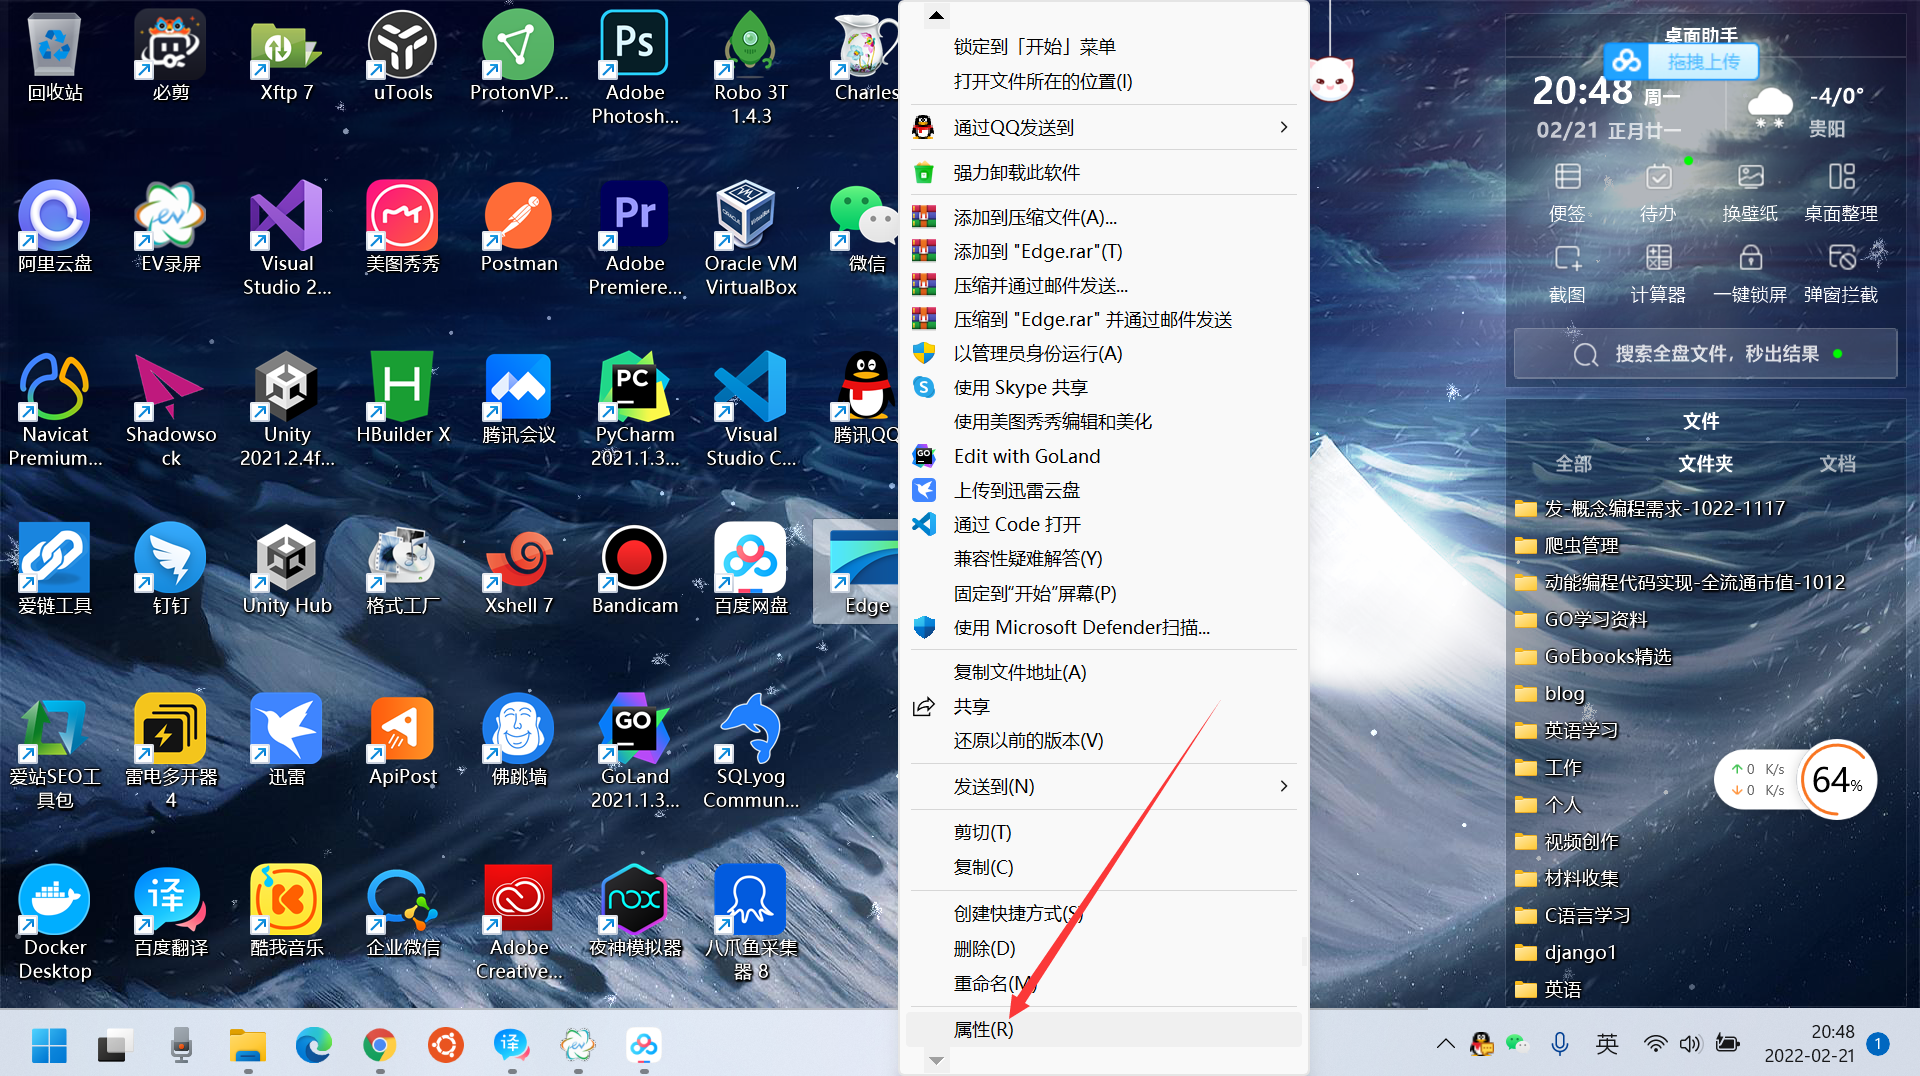Switch to the 文件夹 tab in the file panel
Screen dimensions: 1920x1076
pyautogui.click(x=1704, y=463)
